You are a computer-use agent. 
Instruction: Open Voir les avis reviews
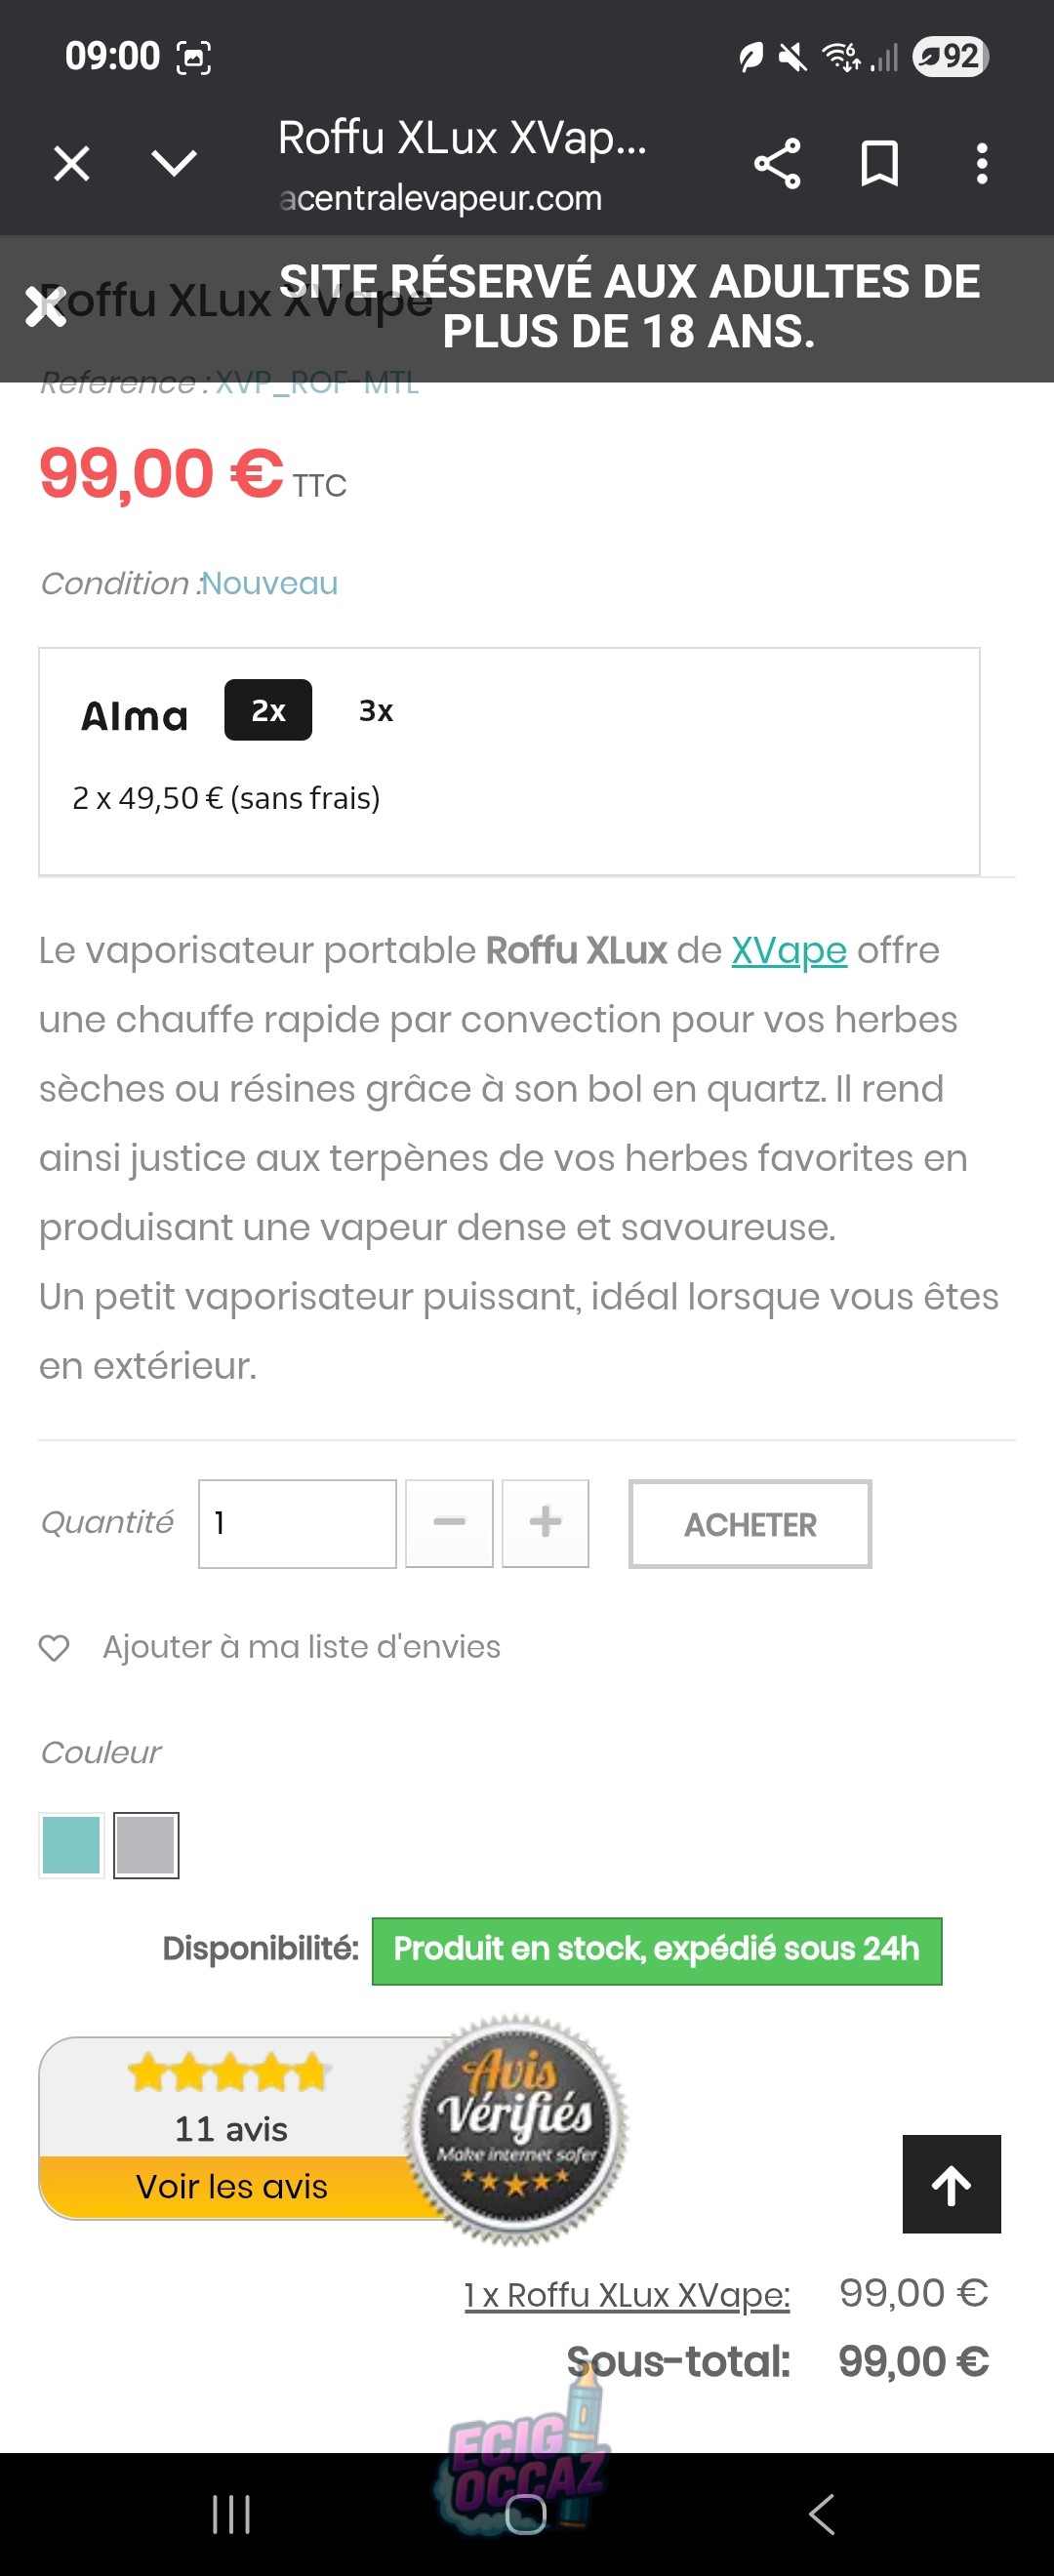232,2187
